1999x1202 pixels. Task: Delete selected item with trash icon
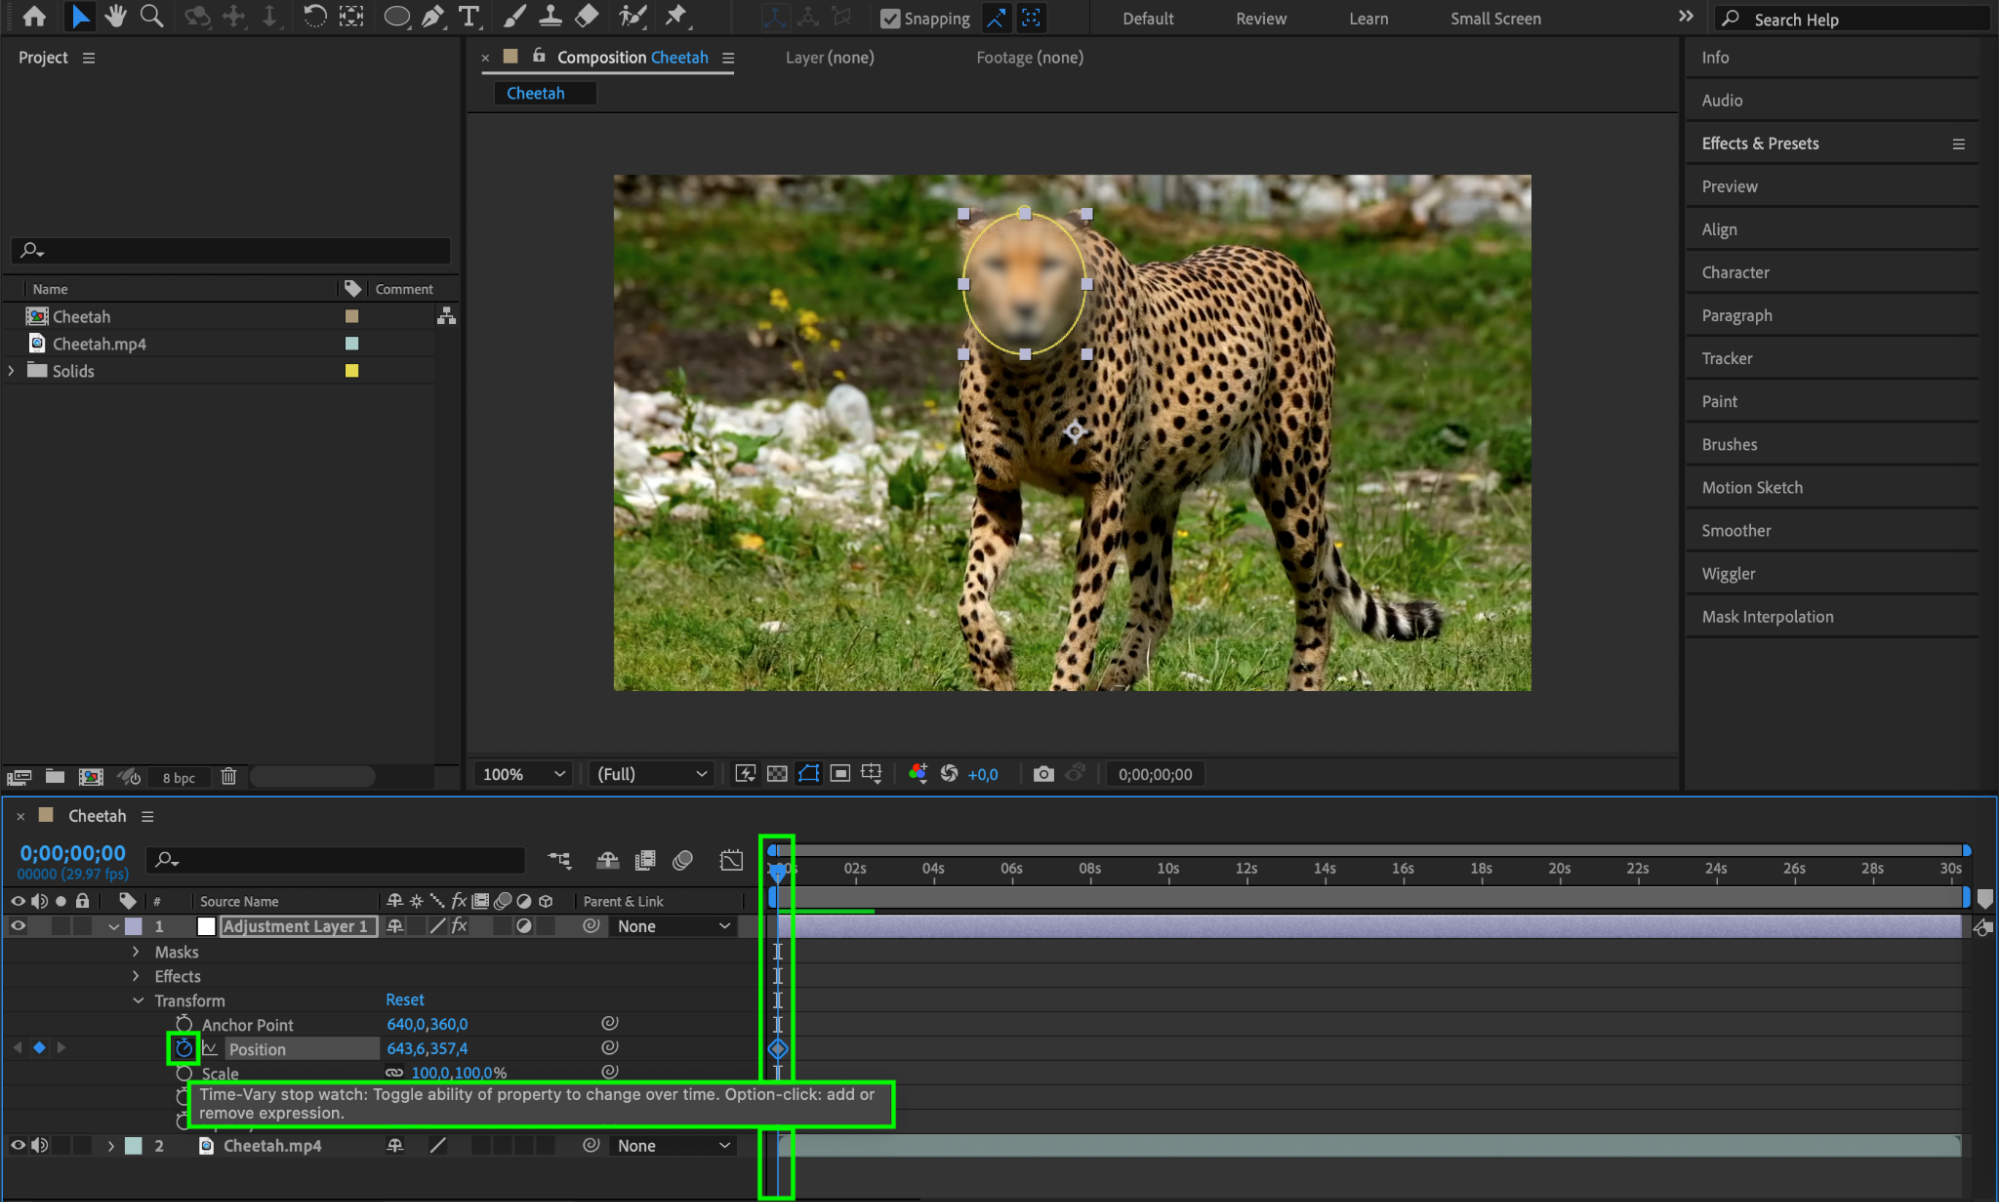coord(228,777)
